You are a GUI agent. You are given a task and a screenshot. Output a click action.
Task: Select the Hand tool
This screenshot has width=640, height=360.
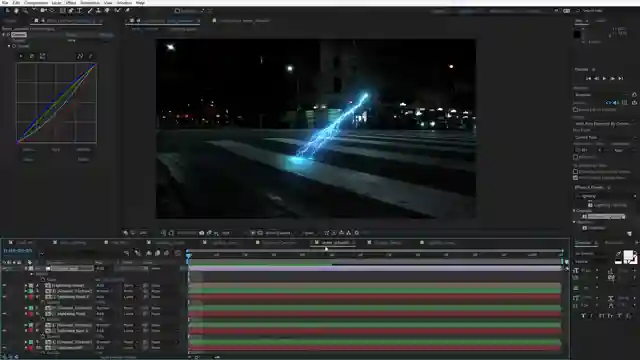pos(16,11)
